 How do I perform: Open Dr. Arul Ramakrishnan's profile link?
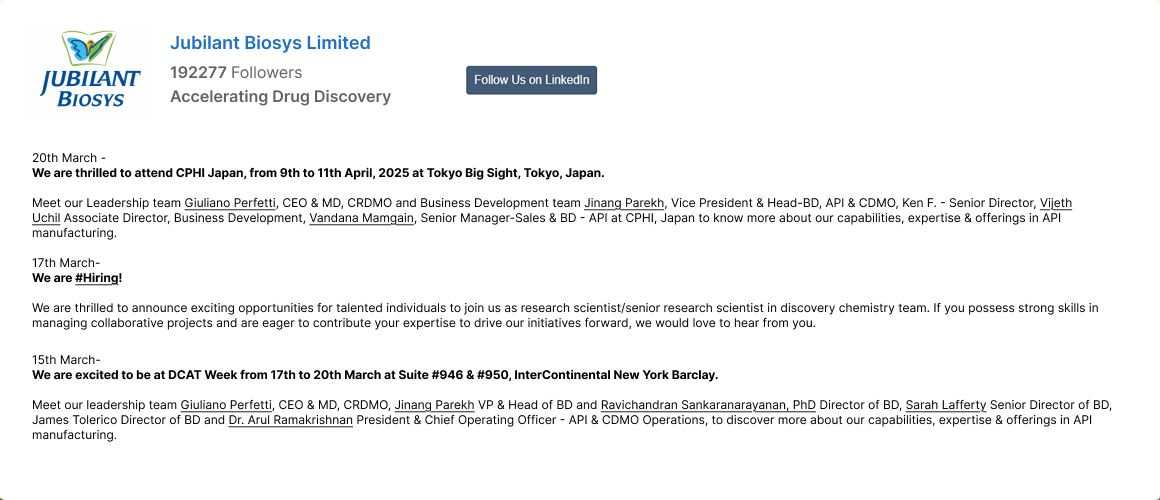click(291, 420)
